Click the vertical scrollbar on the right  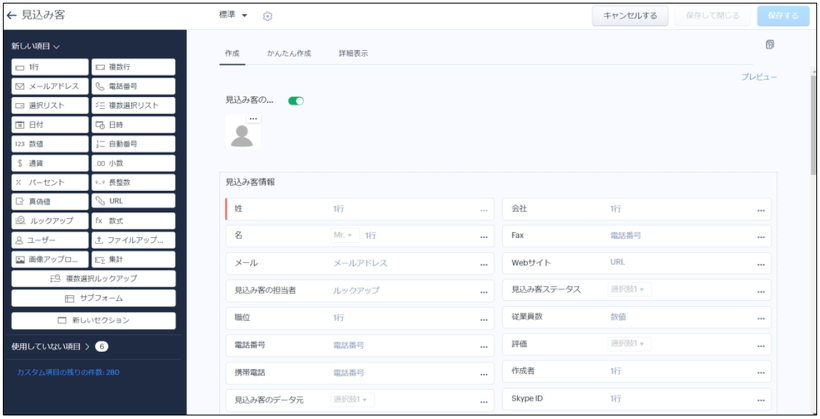point(813,100)
